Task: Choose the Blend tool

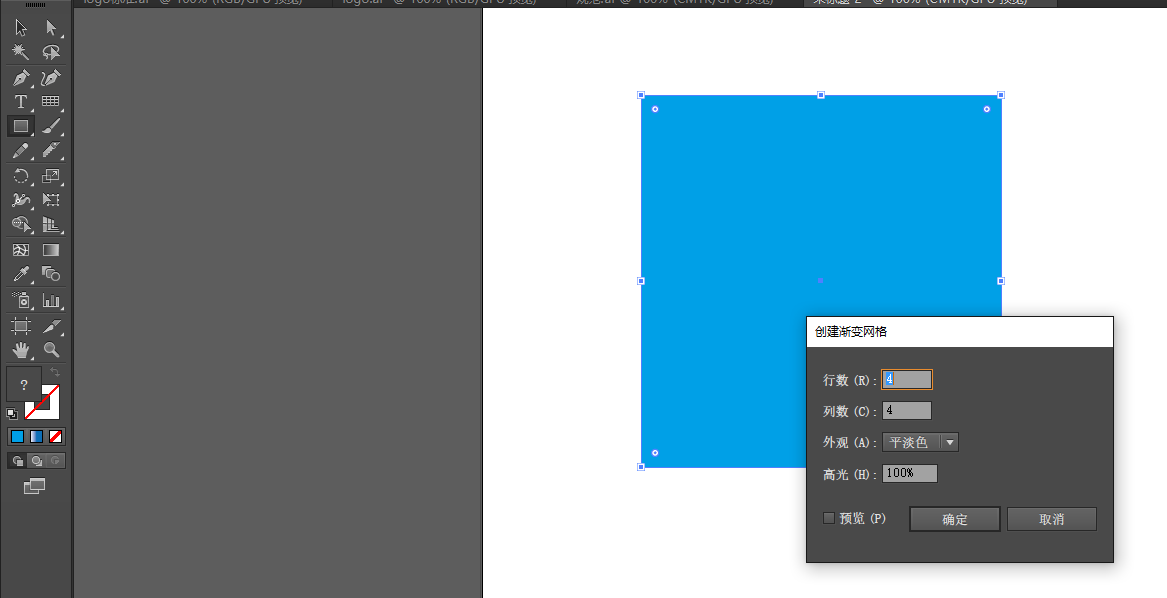Action: [51, 275]
